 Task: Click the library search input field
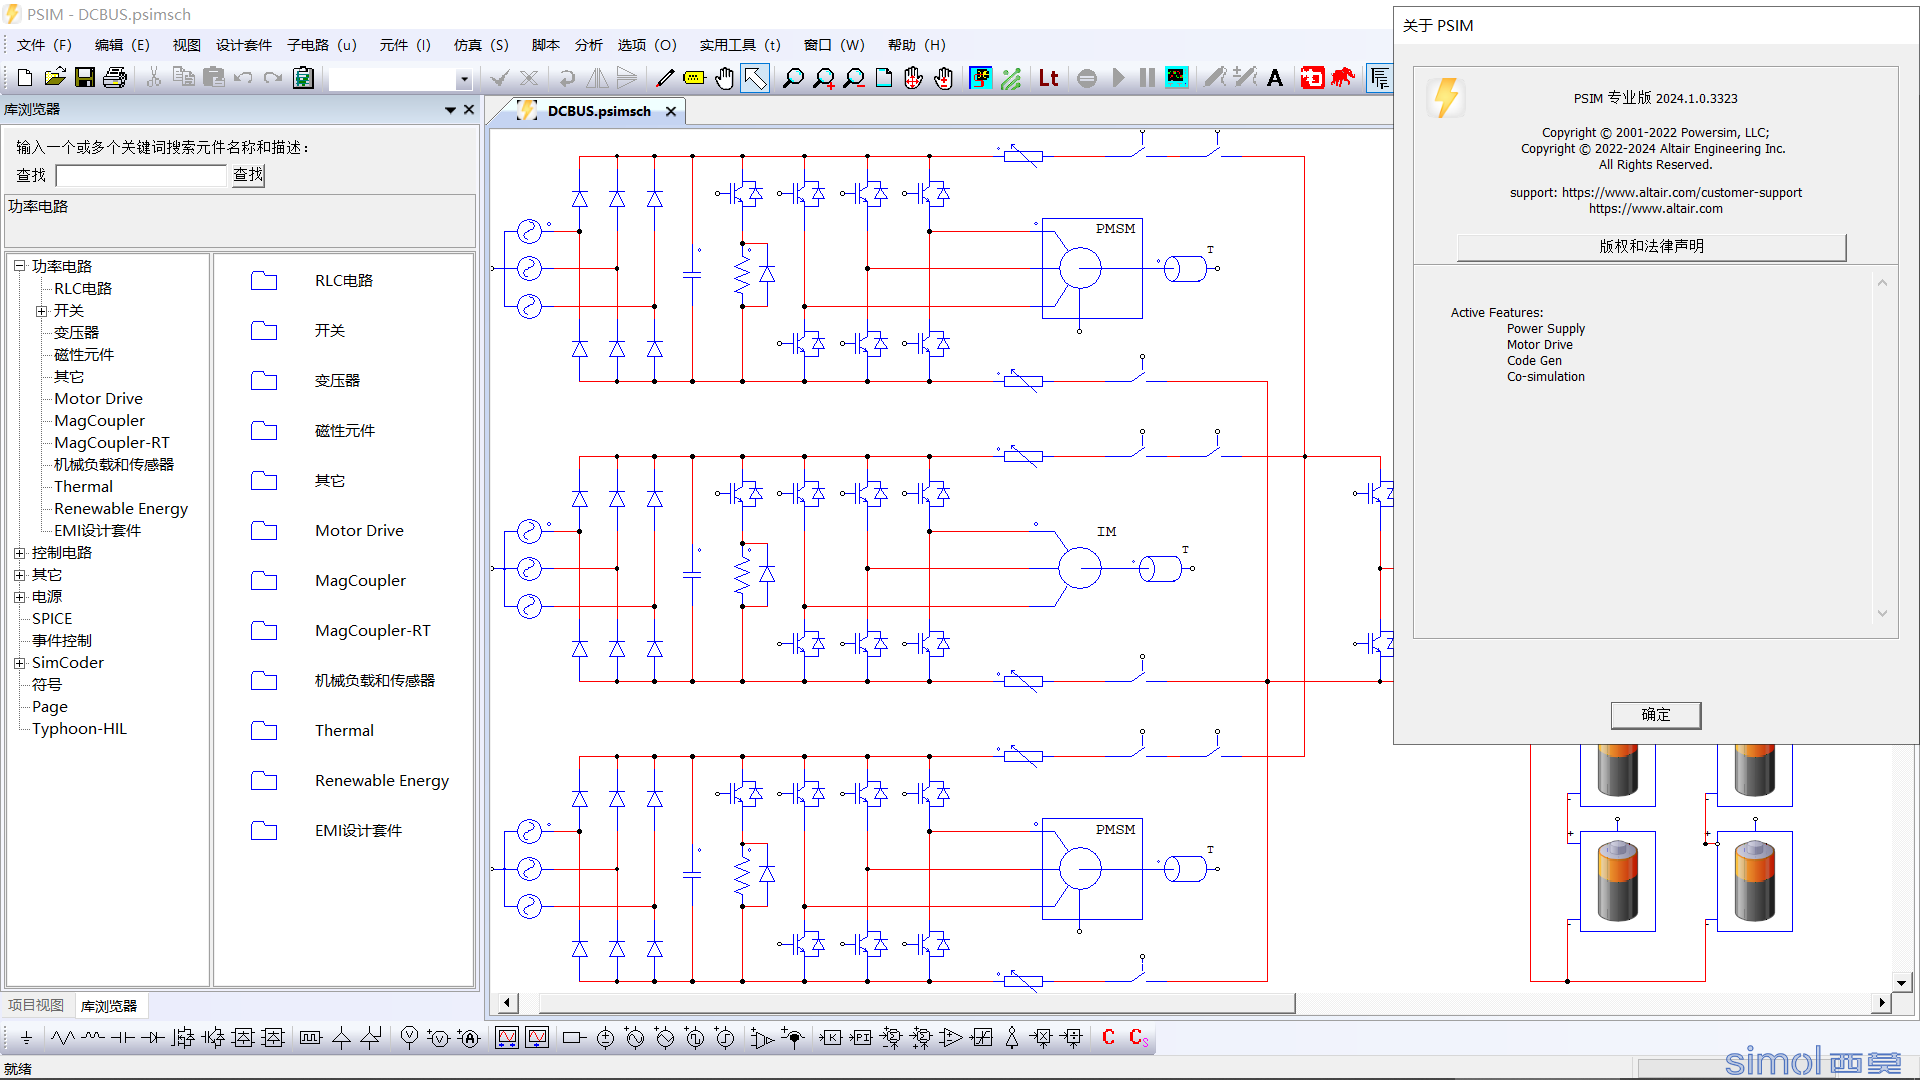pos(142,176)
